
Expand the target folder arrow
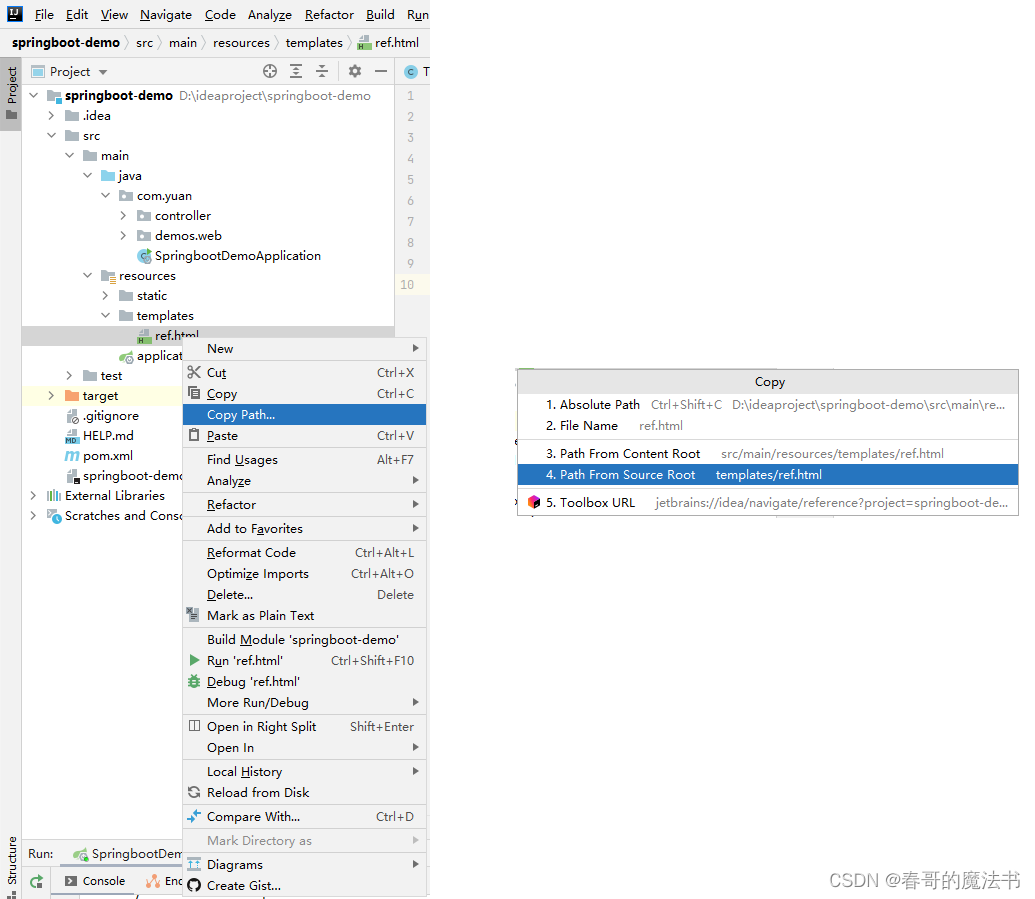pyautogui.click(x=51, y=396)
